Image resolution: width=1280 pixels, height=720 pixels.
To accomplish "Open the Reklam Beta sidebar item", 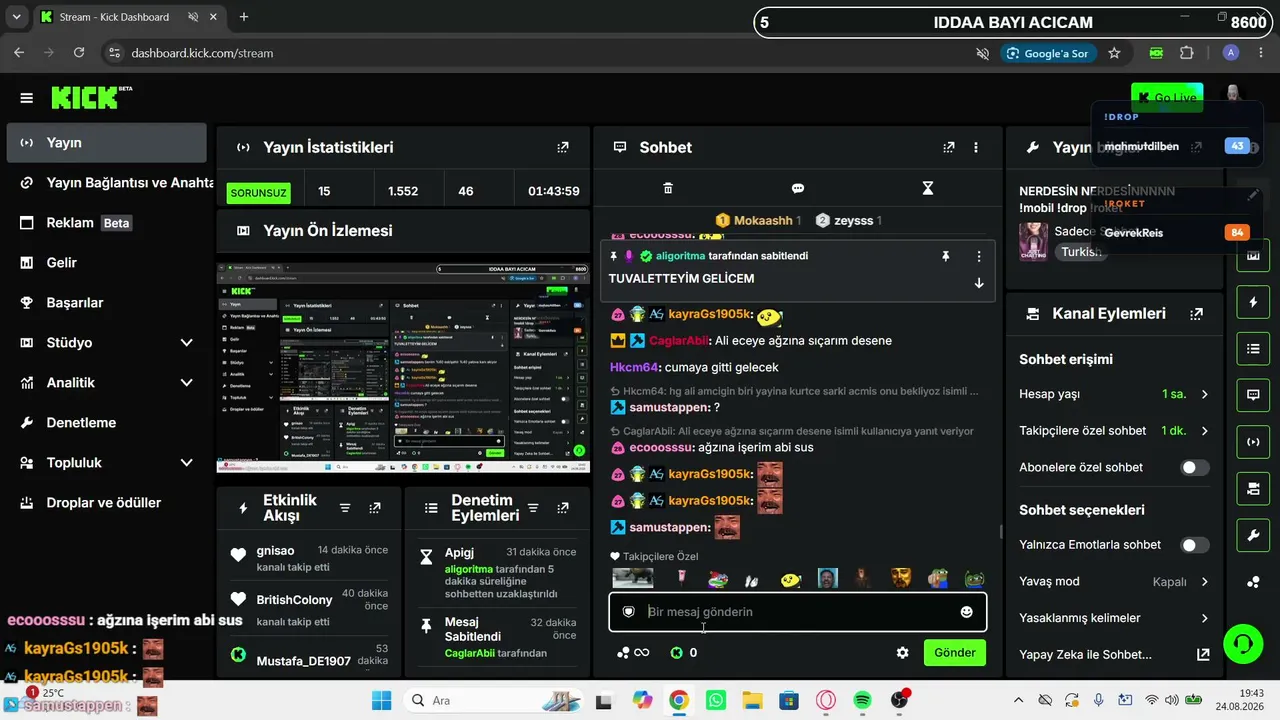I will pyautogui.click(x=106, y=223).
